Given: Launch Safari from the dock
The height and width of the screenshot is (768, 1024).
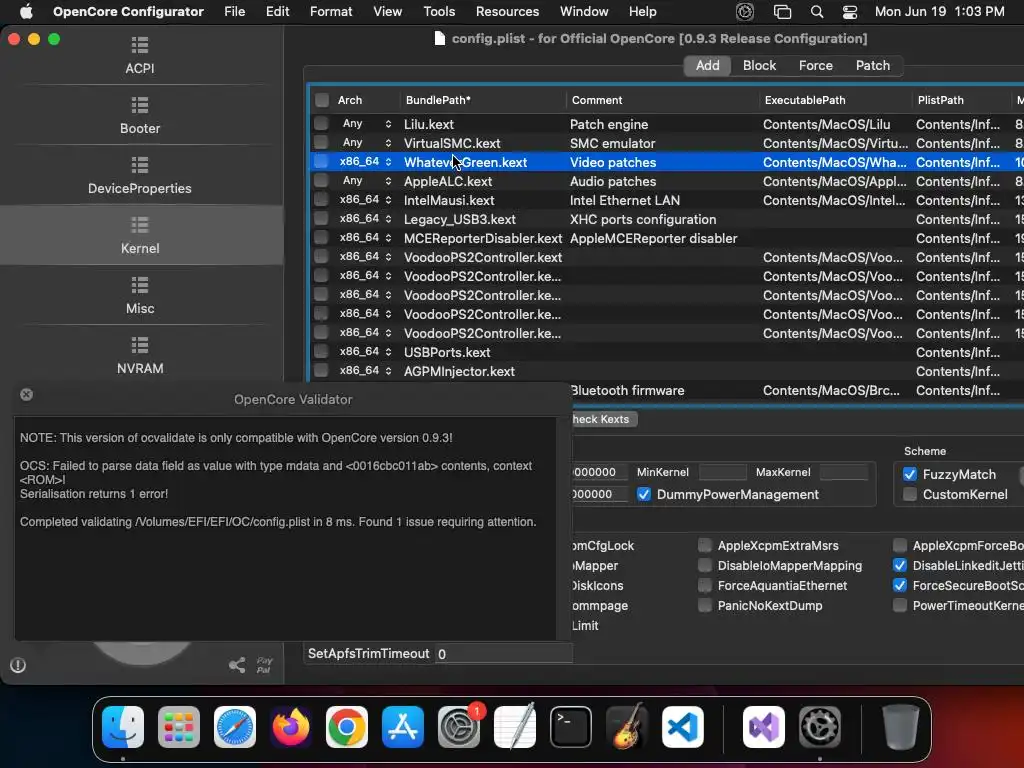Looking at the screenshot, I should (235, 727).
